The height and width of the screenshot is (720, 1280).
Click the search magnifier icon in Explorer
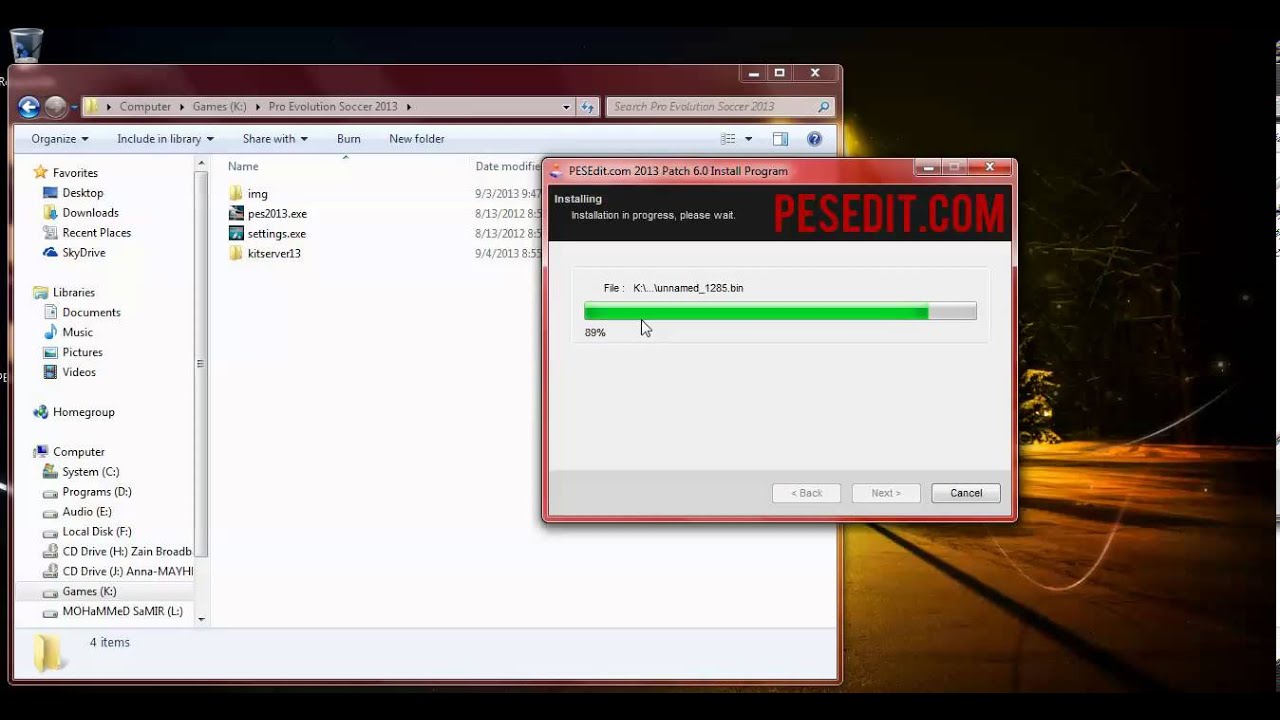click(823, 106)
